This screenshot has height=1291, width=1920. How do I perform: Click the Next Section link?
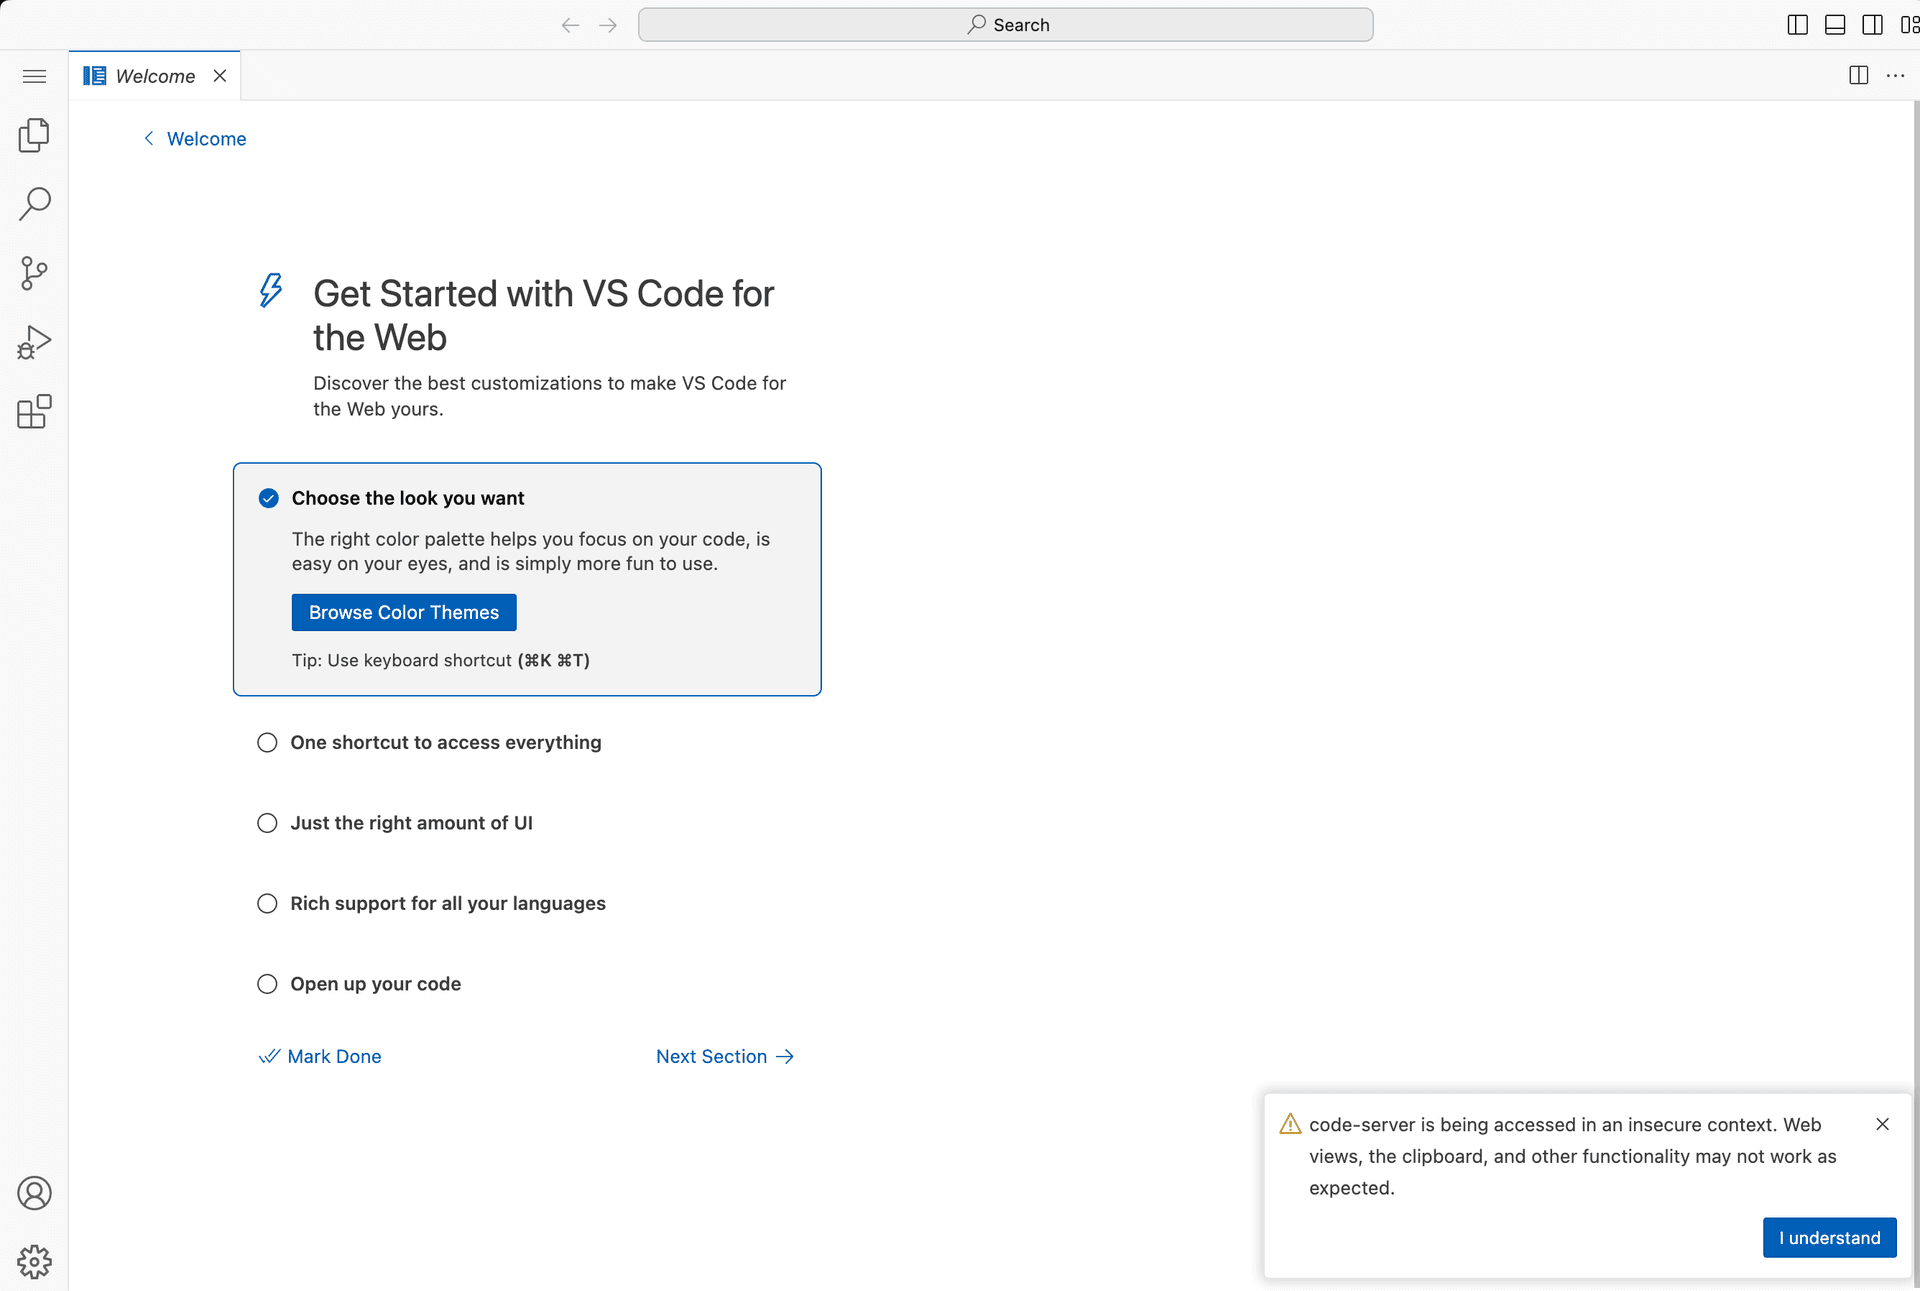click(724, 1057)
